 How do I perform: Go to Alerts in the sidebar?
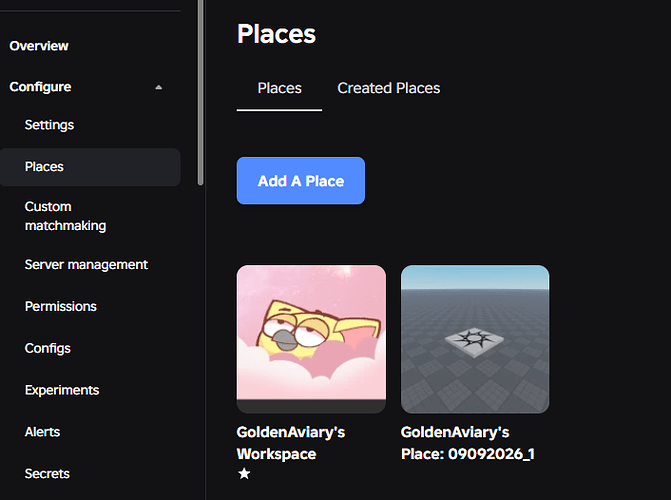[x=42, y=432]
